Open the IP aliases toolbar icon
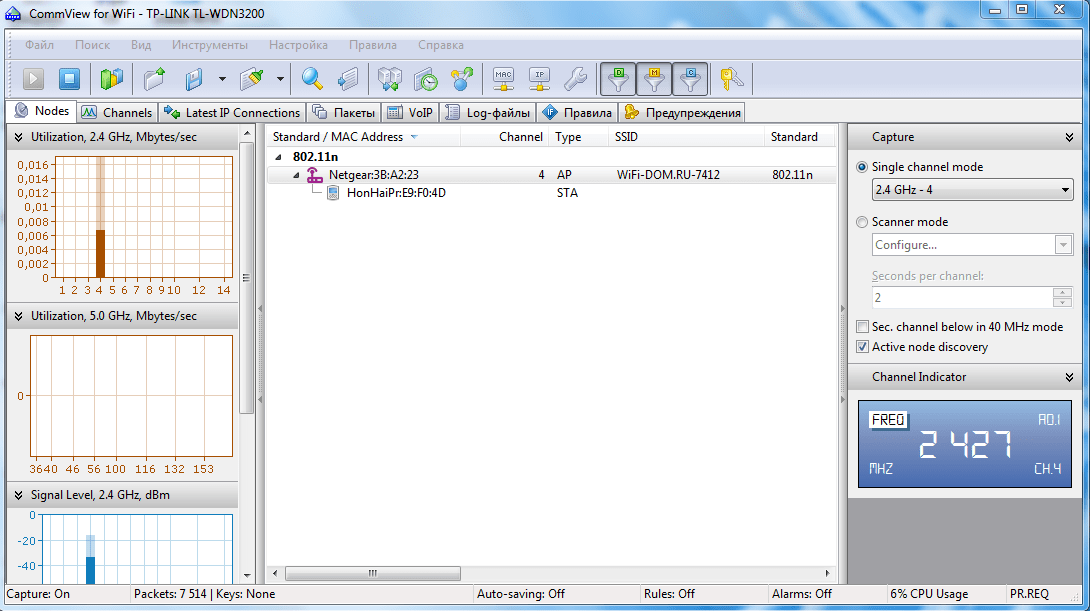Screen dimensions: 1090x611 click(539, 78)
